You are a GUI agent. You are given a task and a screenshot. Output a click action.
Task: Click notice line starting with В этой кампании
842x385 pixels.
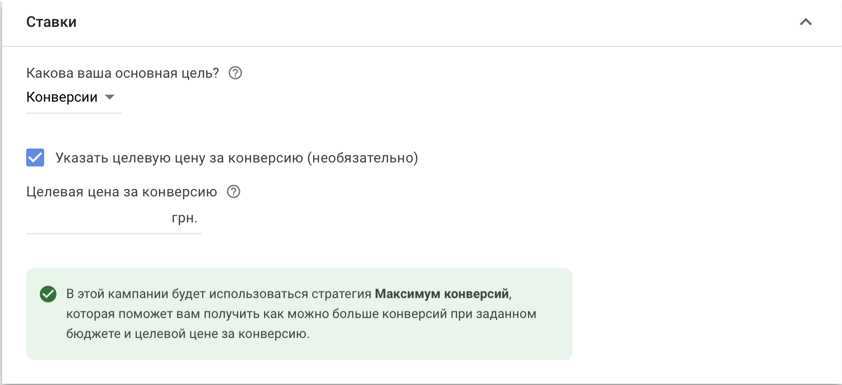coord(289,294)
